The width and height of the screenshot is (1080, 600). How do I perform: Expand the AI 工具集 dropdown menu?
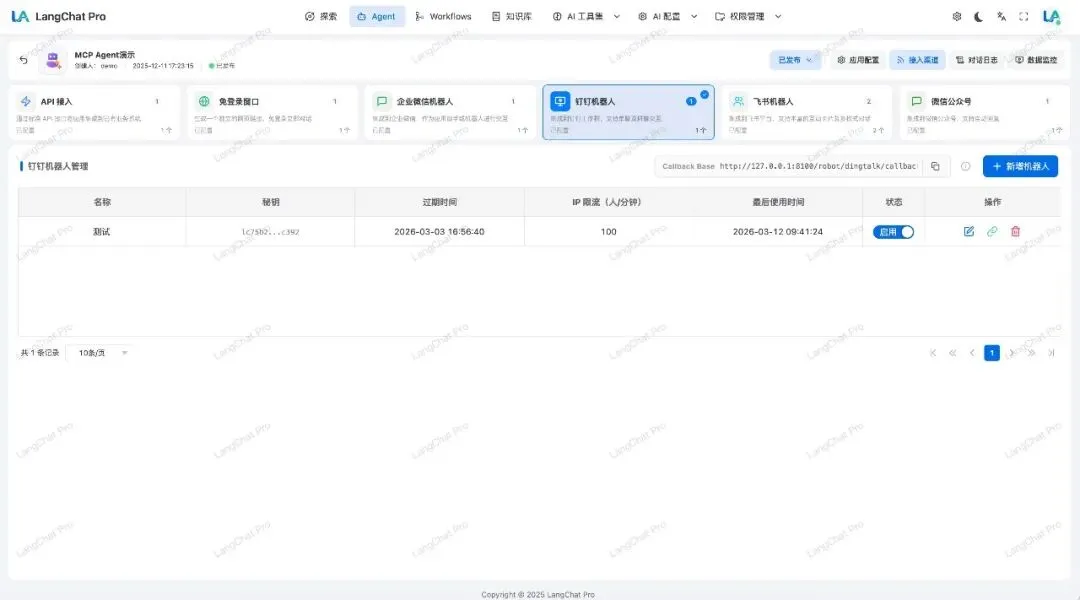tap(586, 17)
